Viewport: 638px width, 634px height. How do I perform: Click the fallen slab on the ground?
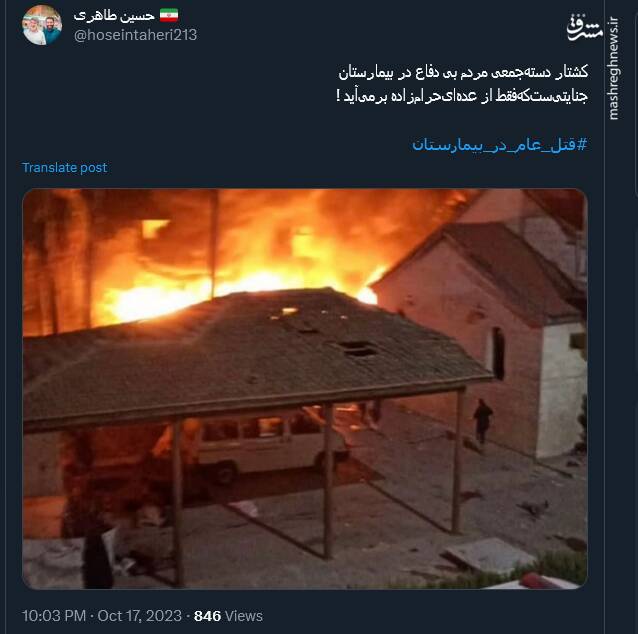pyautogui.click(x=488, y=555)
